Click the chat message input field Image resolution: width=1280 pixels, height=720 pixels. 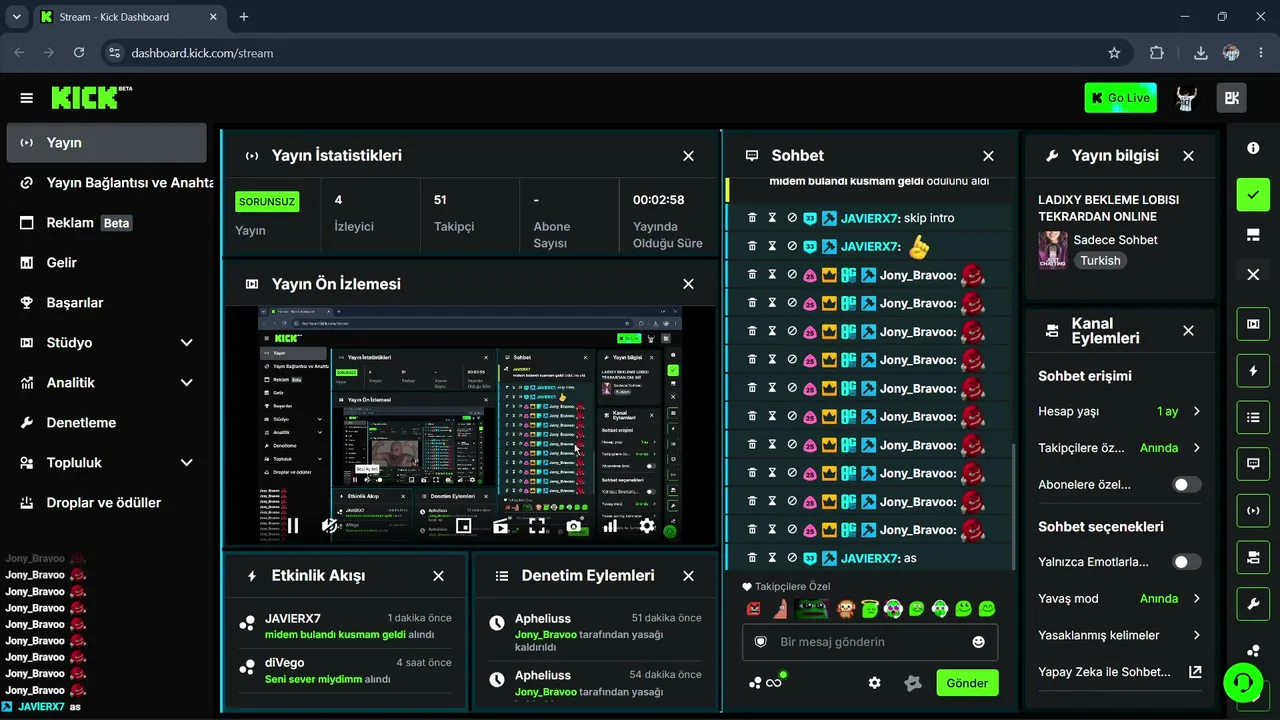click(x=870, y=642)
